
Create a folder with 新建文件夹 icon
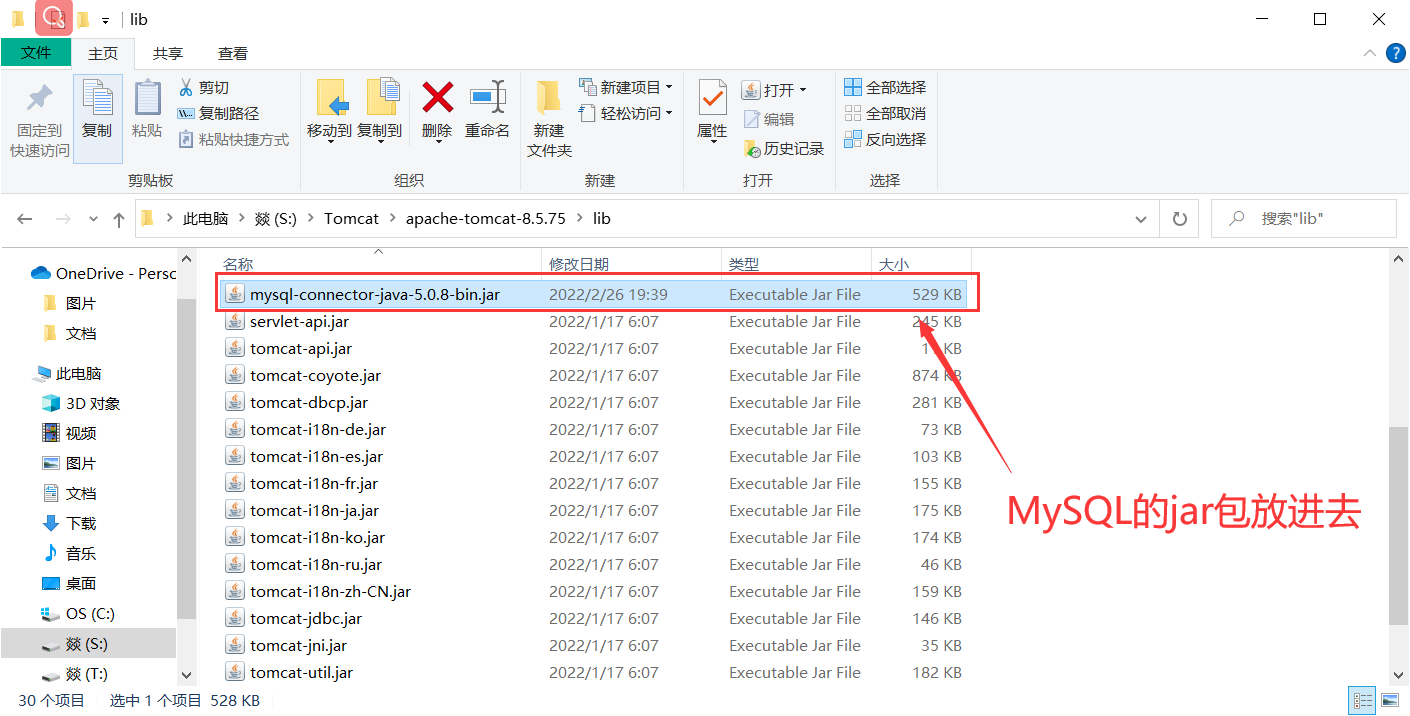tap(545, 118)
